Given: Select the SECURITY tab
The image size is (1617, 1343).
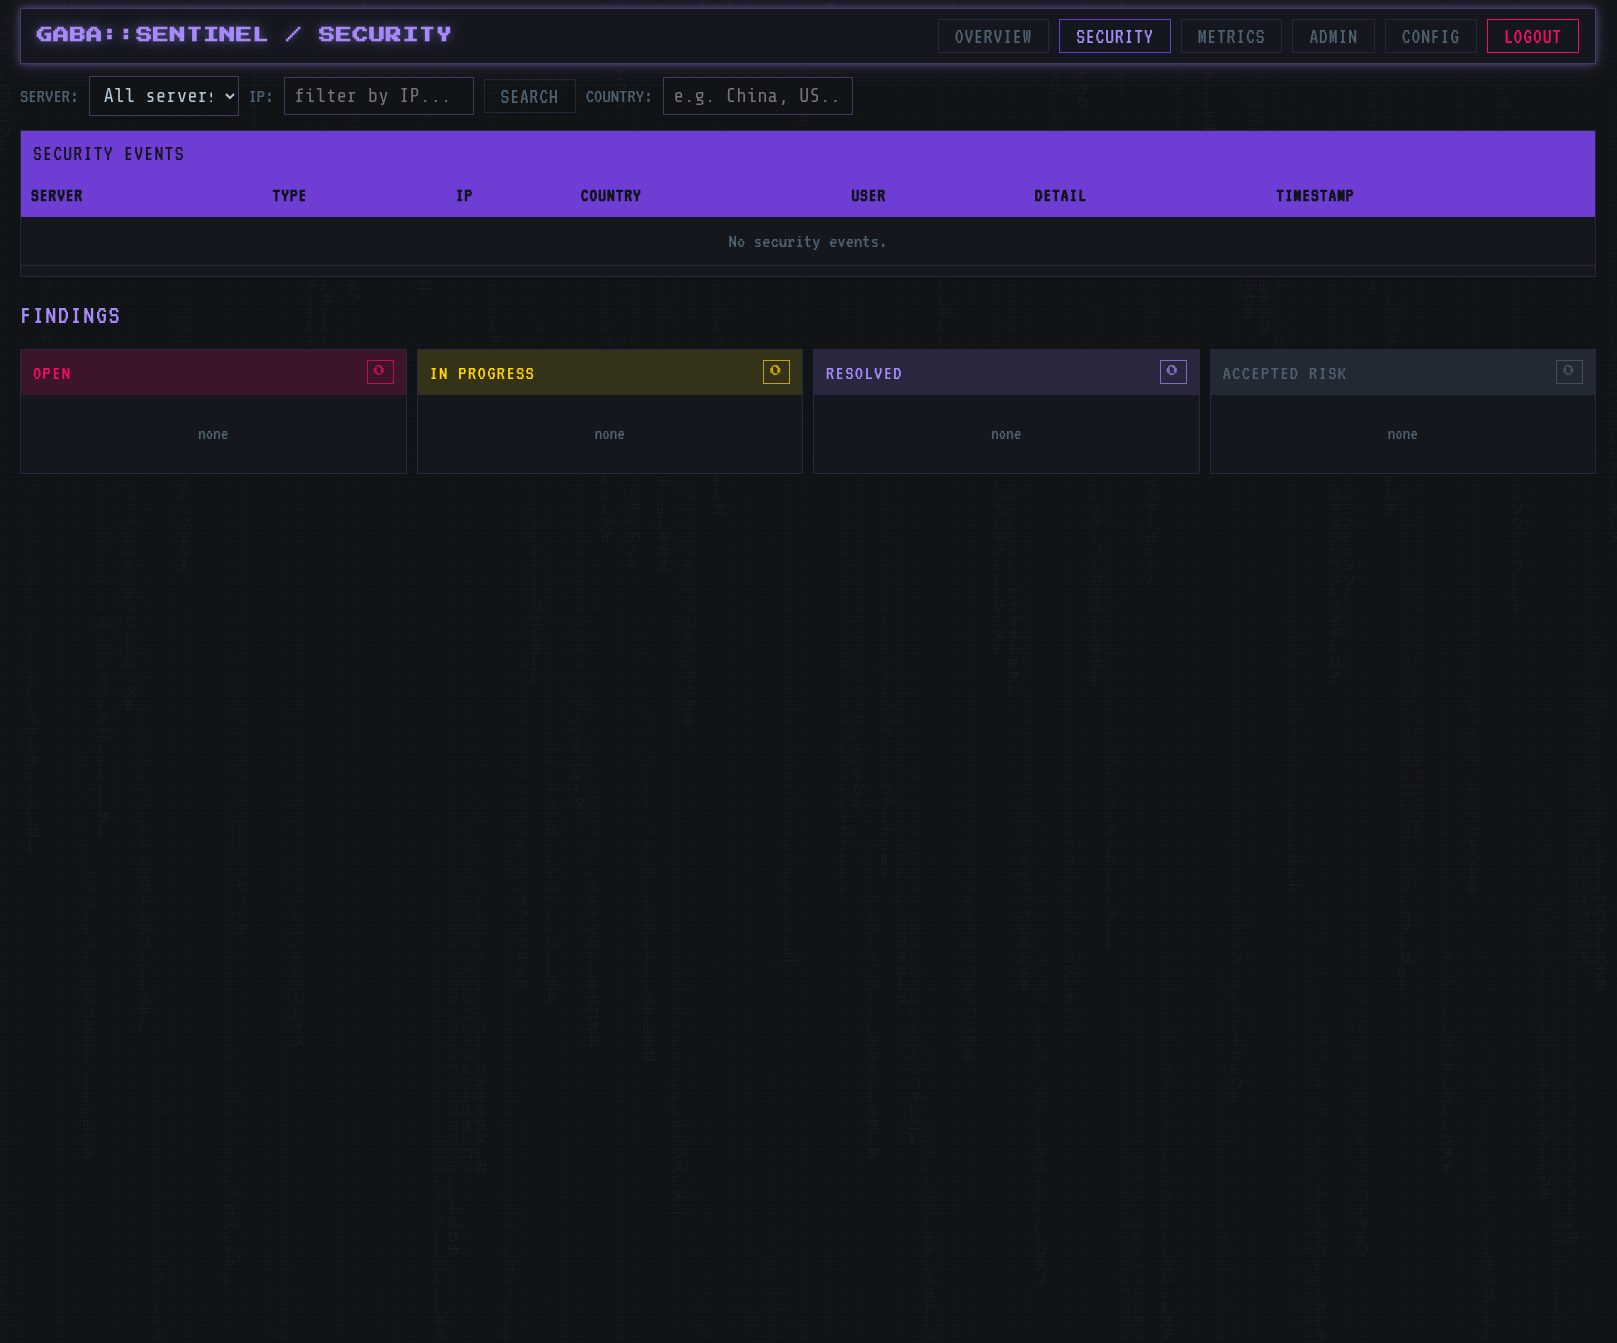Looking at the screenshot, I should pos(1114,36).
